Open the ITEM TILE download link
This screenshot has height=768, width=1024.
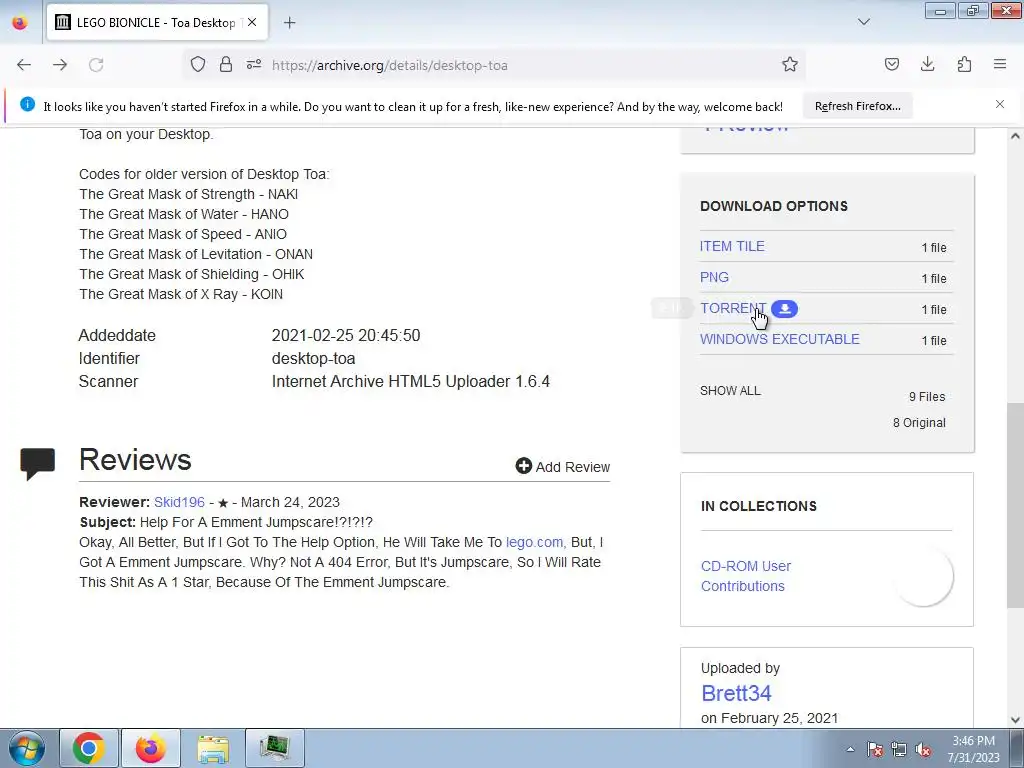[732, 246]
